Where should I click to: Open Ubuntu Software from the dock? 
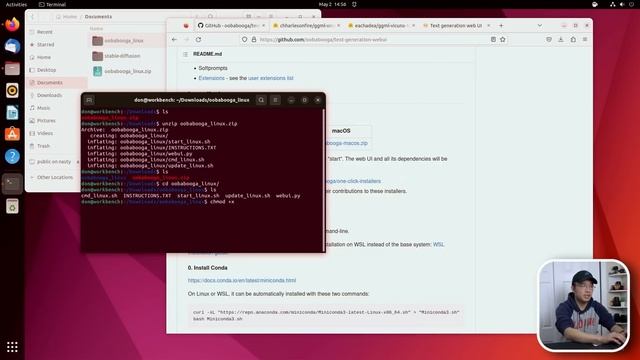click(12, 134)
